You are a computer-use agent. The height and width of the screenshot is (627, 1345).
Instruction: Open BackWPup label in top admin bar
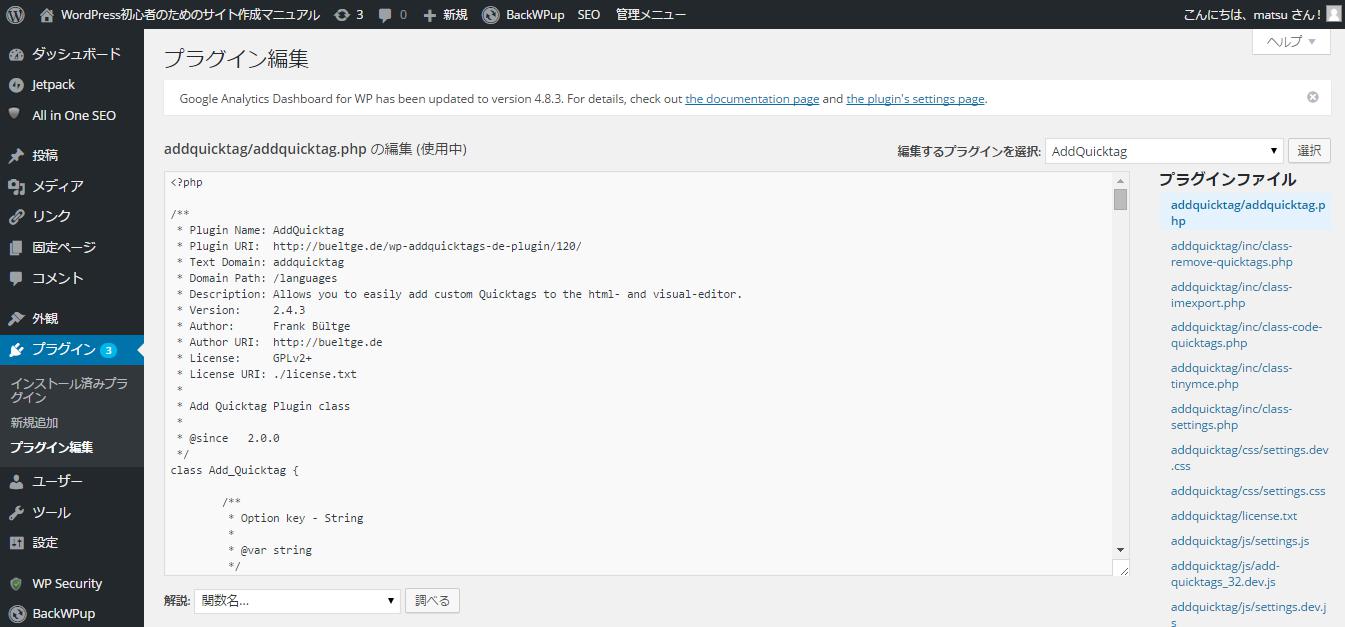pyautogui.click(x=534, y=15)
